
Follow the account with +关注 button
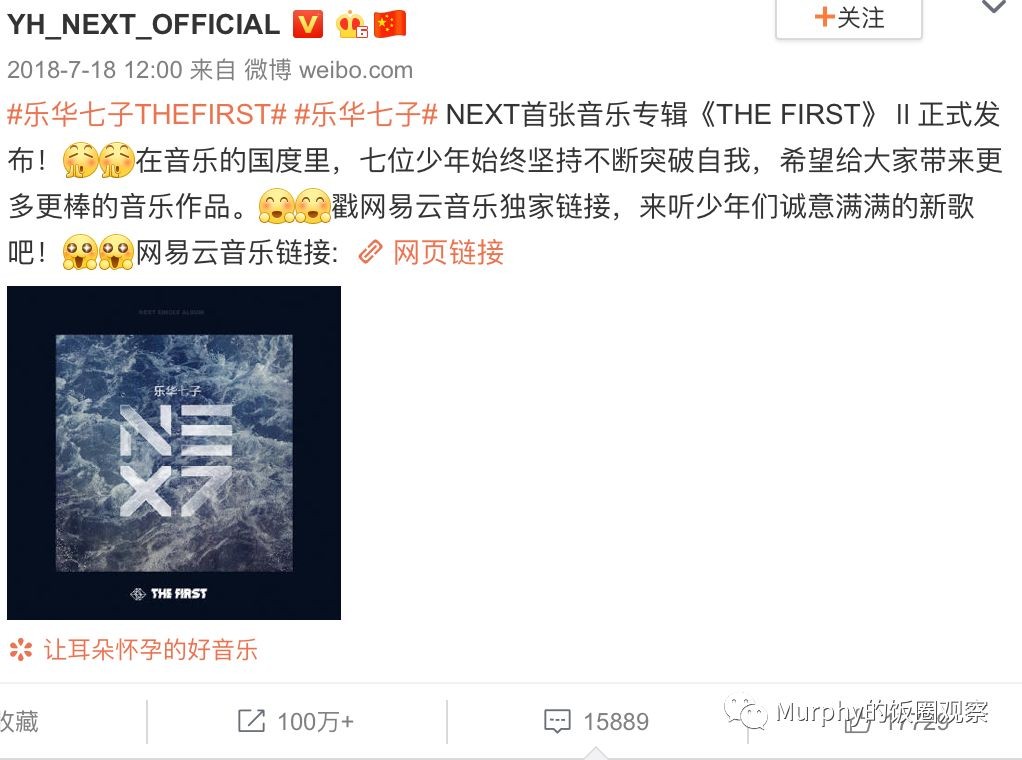pyautogui.click(x=849, y=18)
